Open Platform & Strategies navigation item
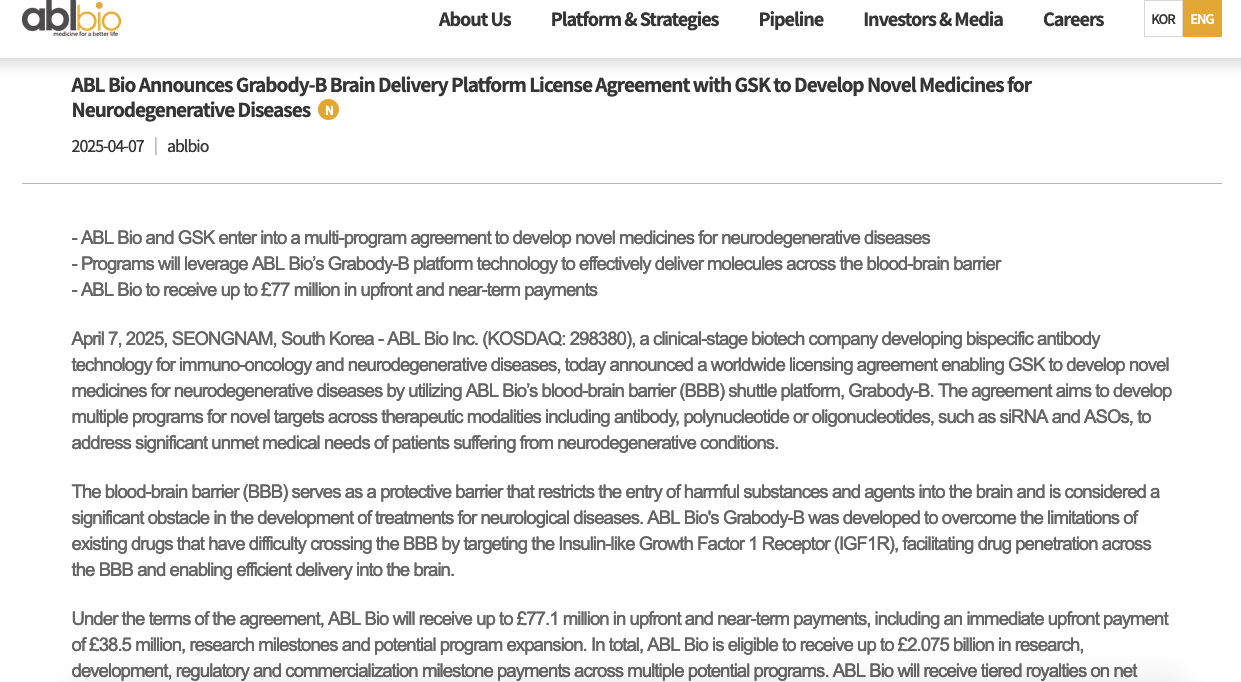 point(635,19)
